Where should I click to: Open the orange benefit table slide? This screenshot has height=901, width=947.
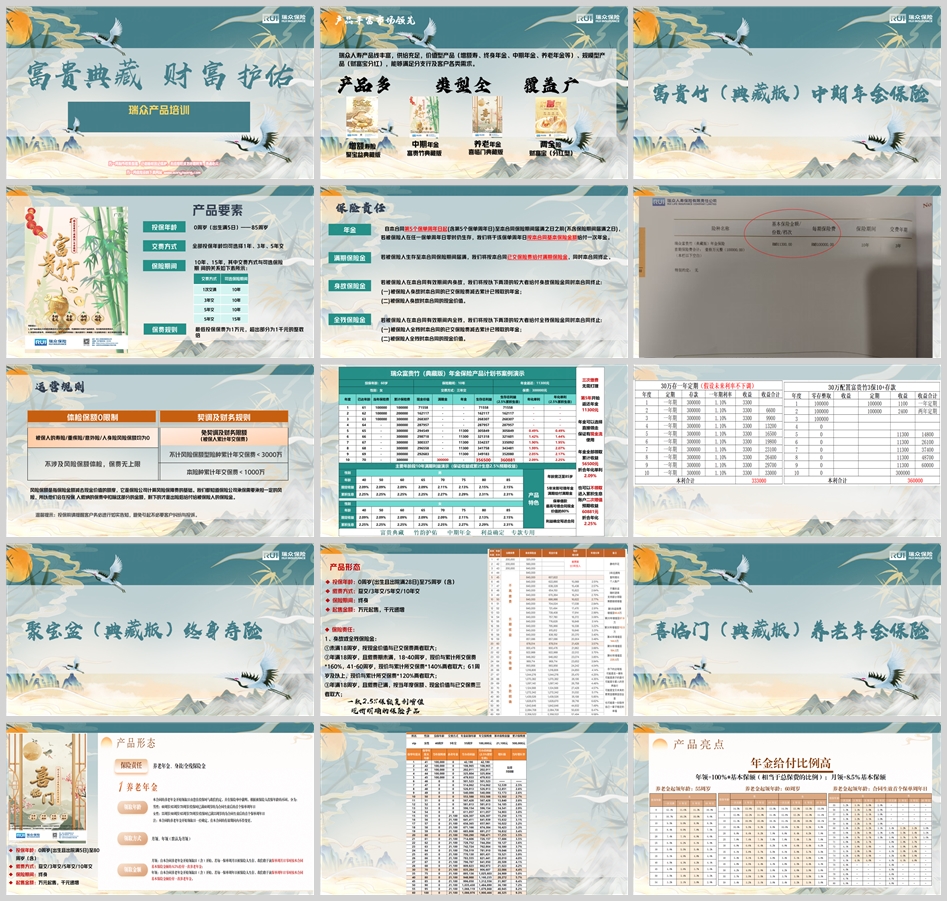(474, 808)
